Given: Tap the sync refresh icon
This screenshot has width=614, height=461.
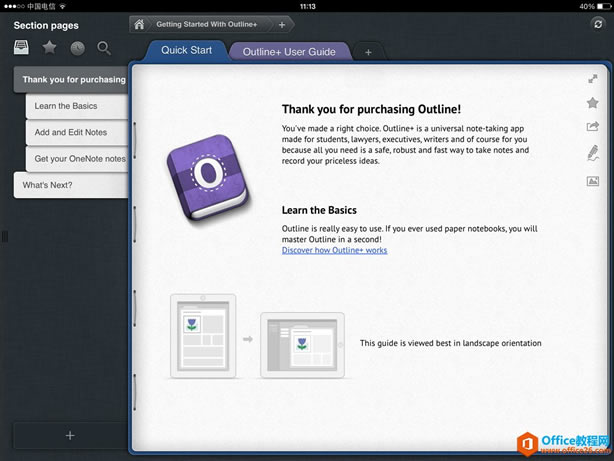Looking at the screenshot, I should [x=599, y=24].
